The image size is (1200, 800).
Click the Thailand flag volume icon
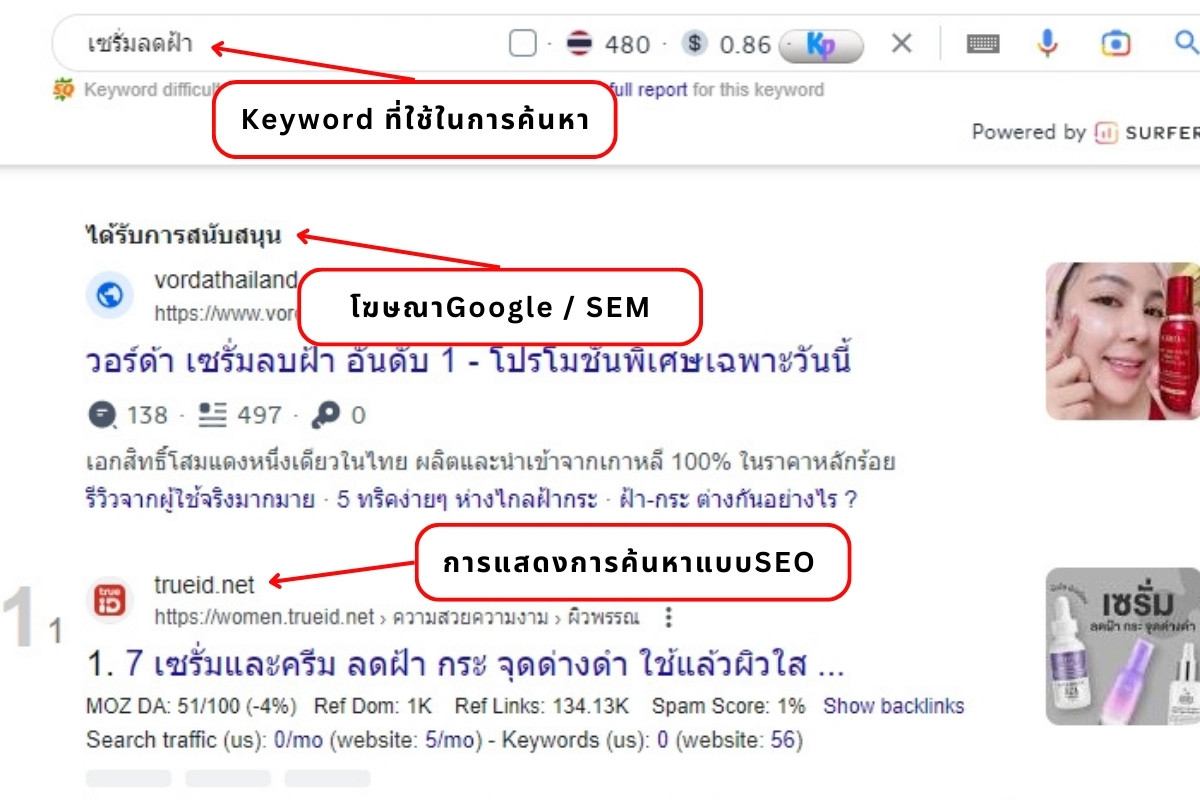579,44
